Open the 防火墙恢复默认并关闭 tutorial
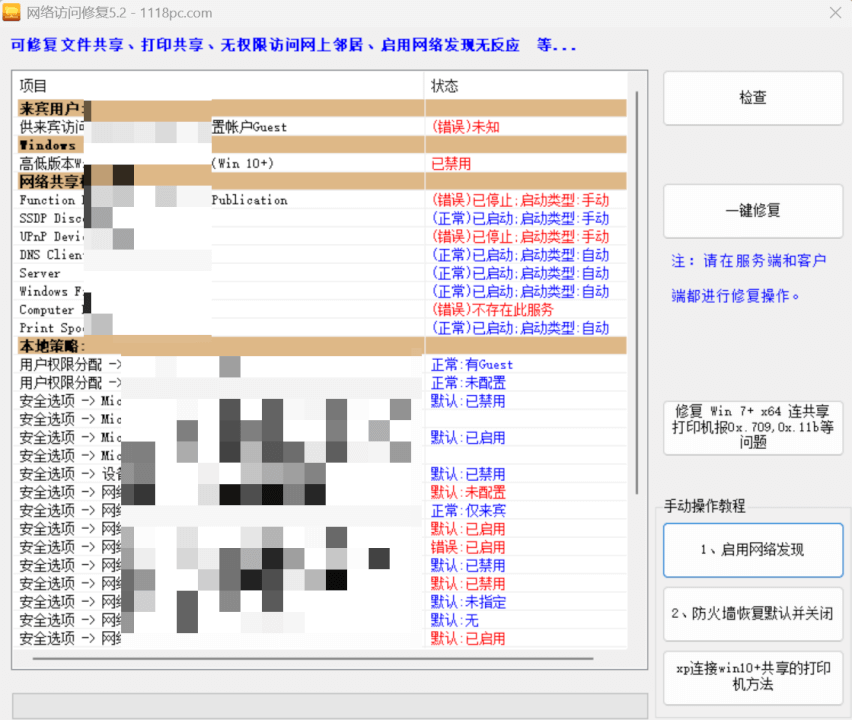This screenshot has height=720, width=852. (752, 614)
